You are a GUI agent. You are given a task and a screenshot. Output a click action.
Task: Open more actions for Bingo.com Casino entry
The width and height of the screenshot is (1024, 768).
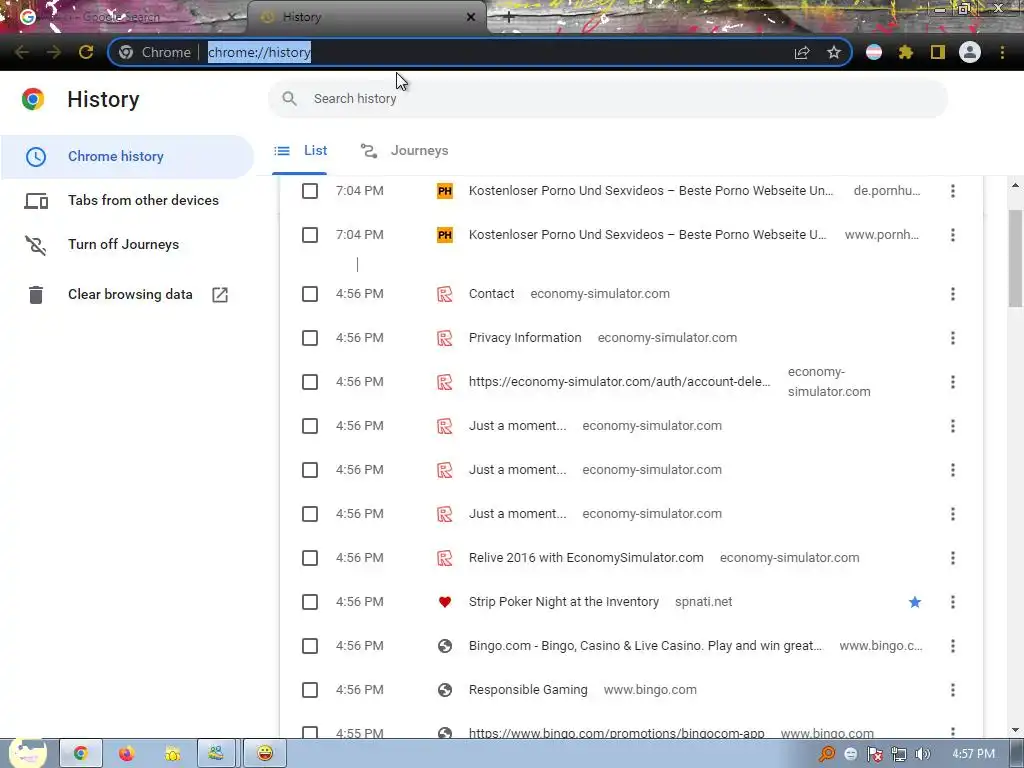point(953,647)
